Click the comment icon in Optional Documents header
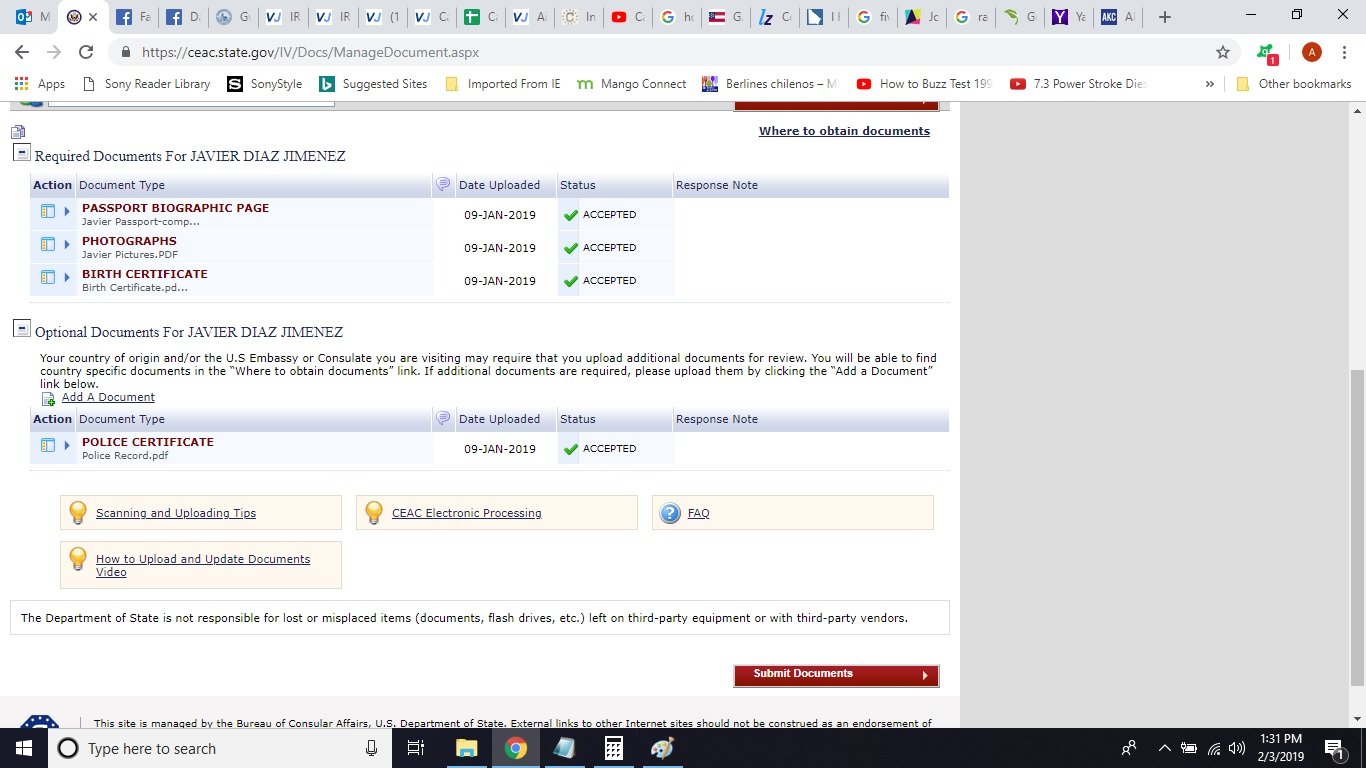The width and height of the screenshot is (1366, 768). pos(443,418)
